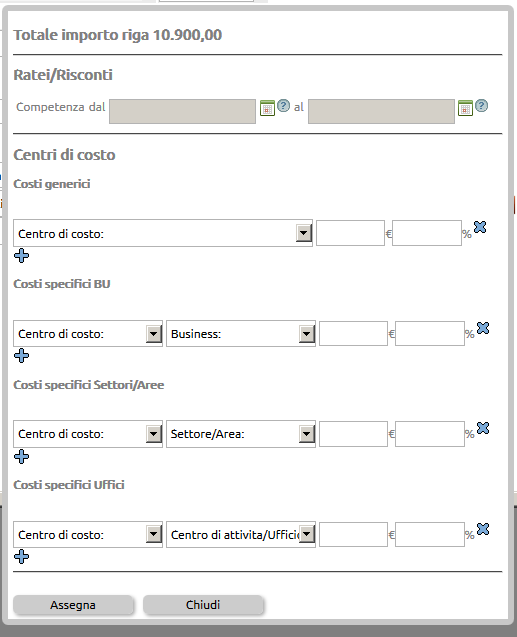Viewport: 517px width, 637px height.
Task: Remove the Costi specifici BU row
Action: click(x=483, y=328)
